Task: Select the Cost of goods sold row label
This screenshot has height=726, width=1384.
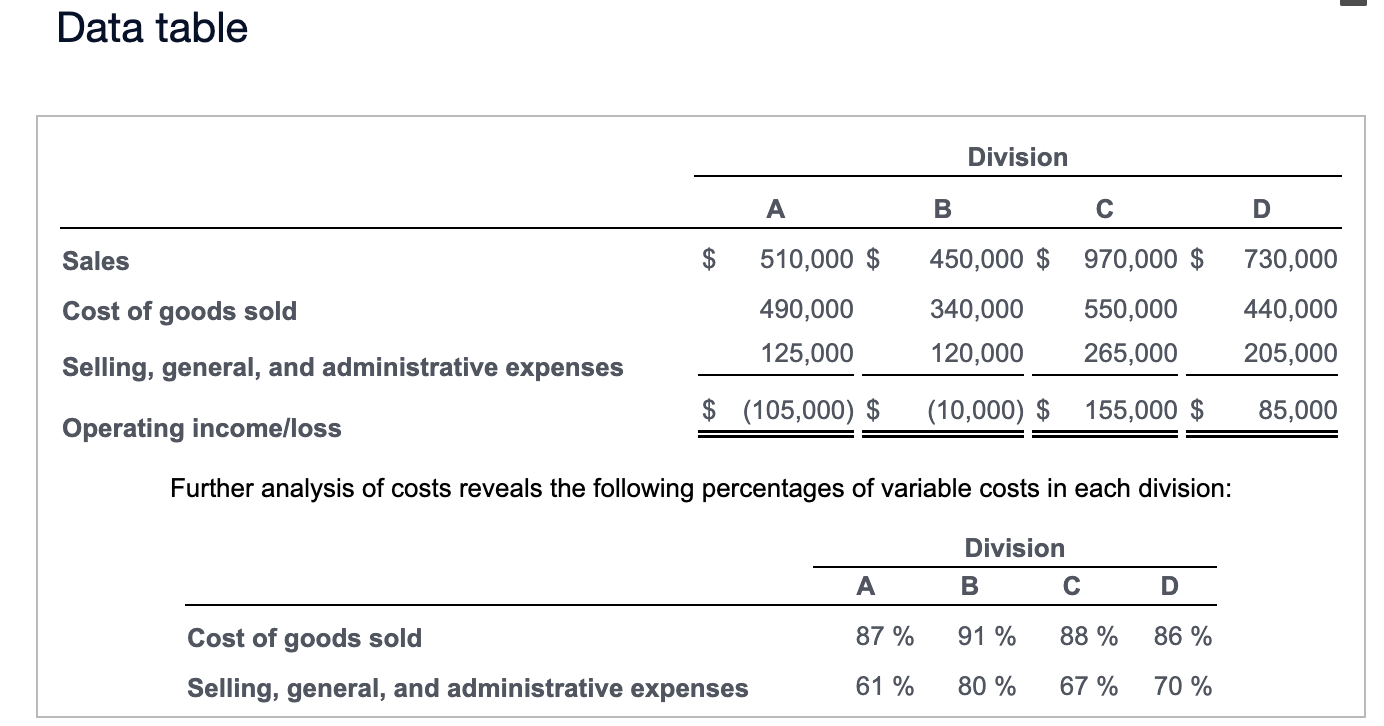Action: [x=179, y=311]
